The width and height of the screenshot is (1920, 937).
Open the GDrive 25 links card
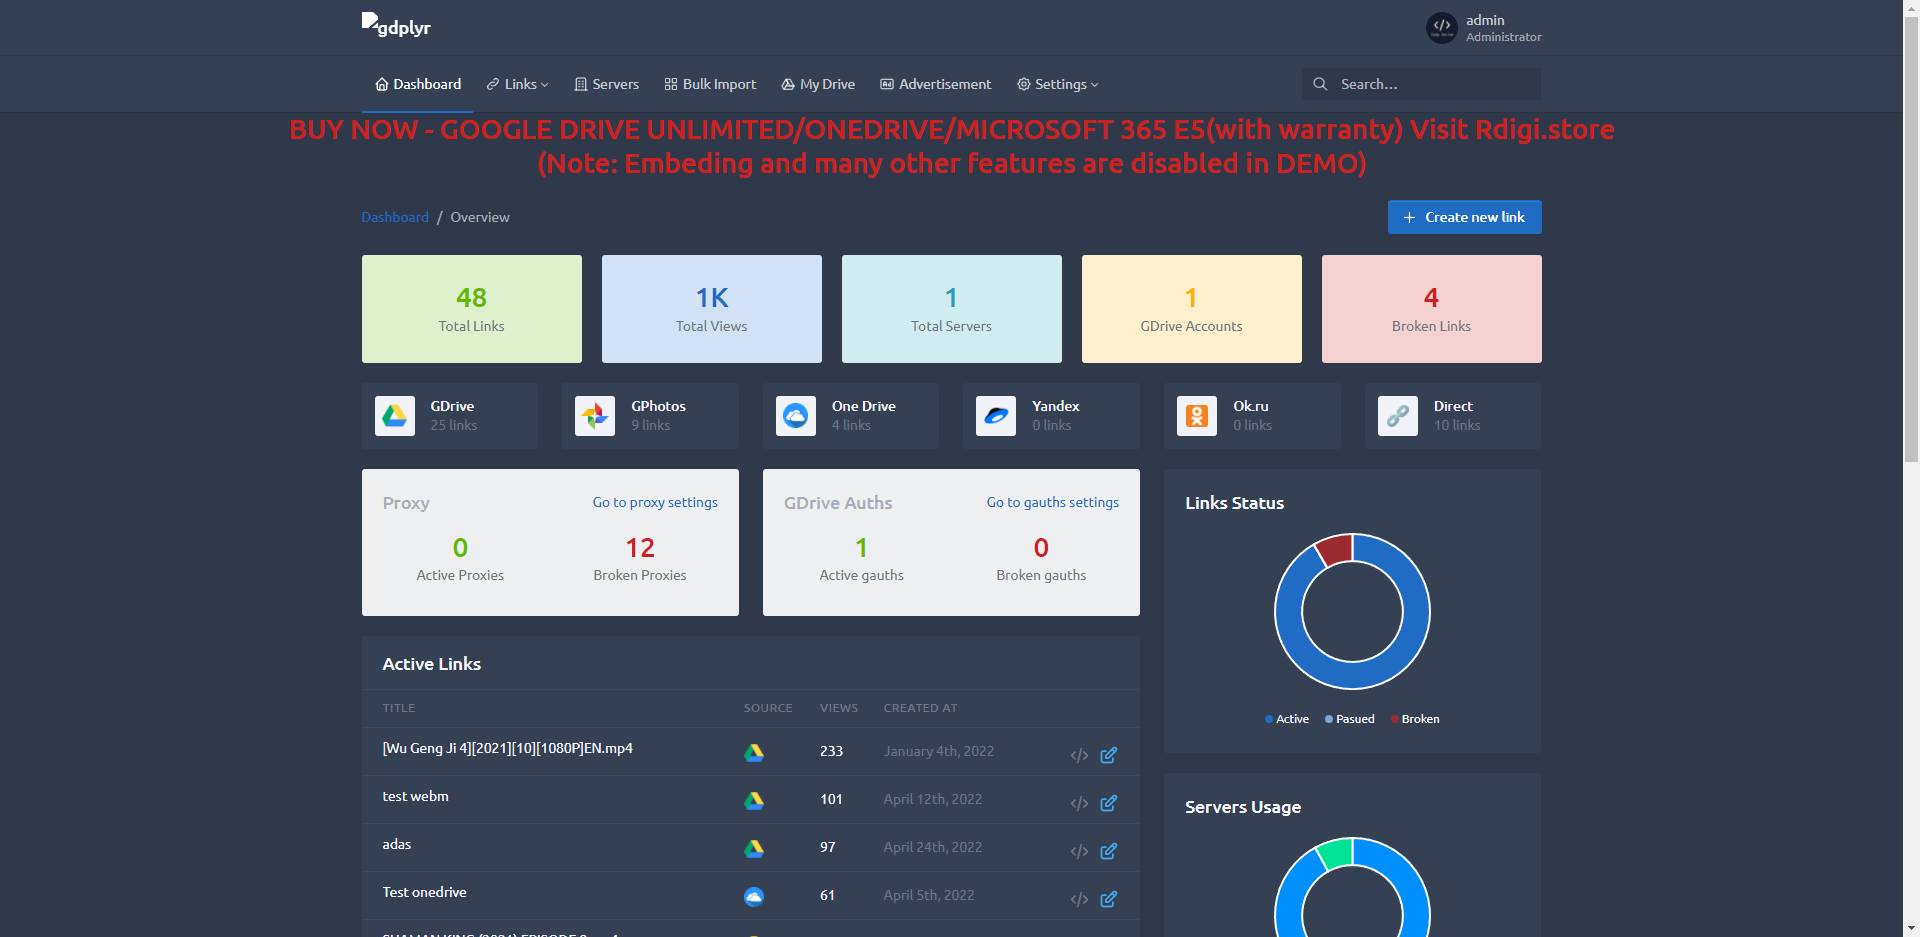point(450,415)
